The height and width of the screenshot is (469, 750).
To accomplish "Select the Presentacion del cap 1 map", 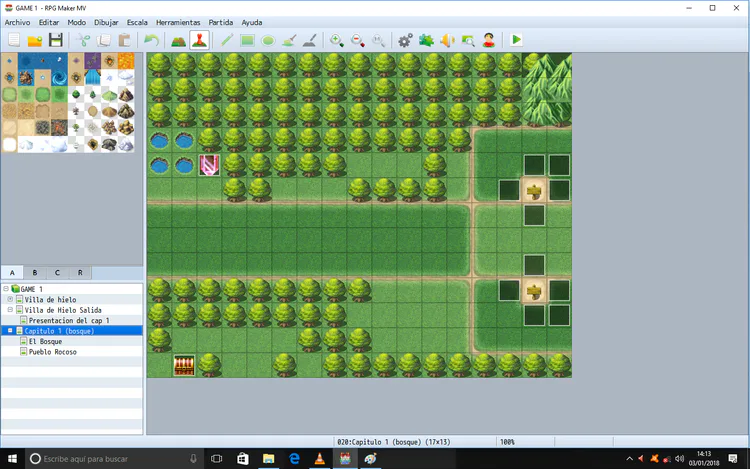I will tap(69, 320).
